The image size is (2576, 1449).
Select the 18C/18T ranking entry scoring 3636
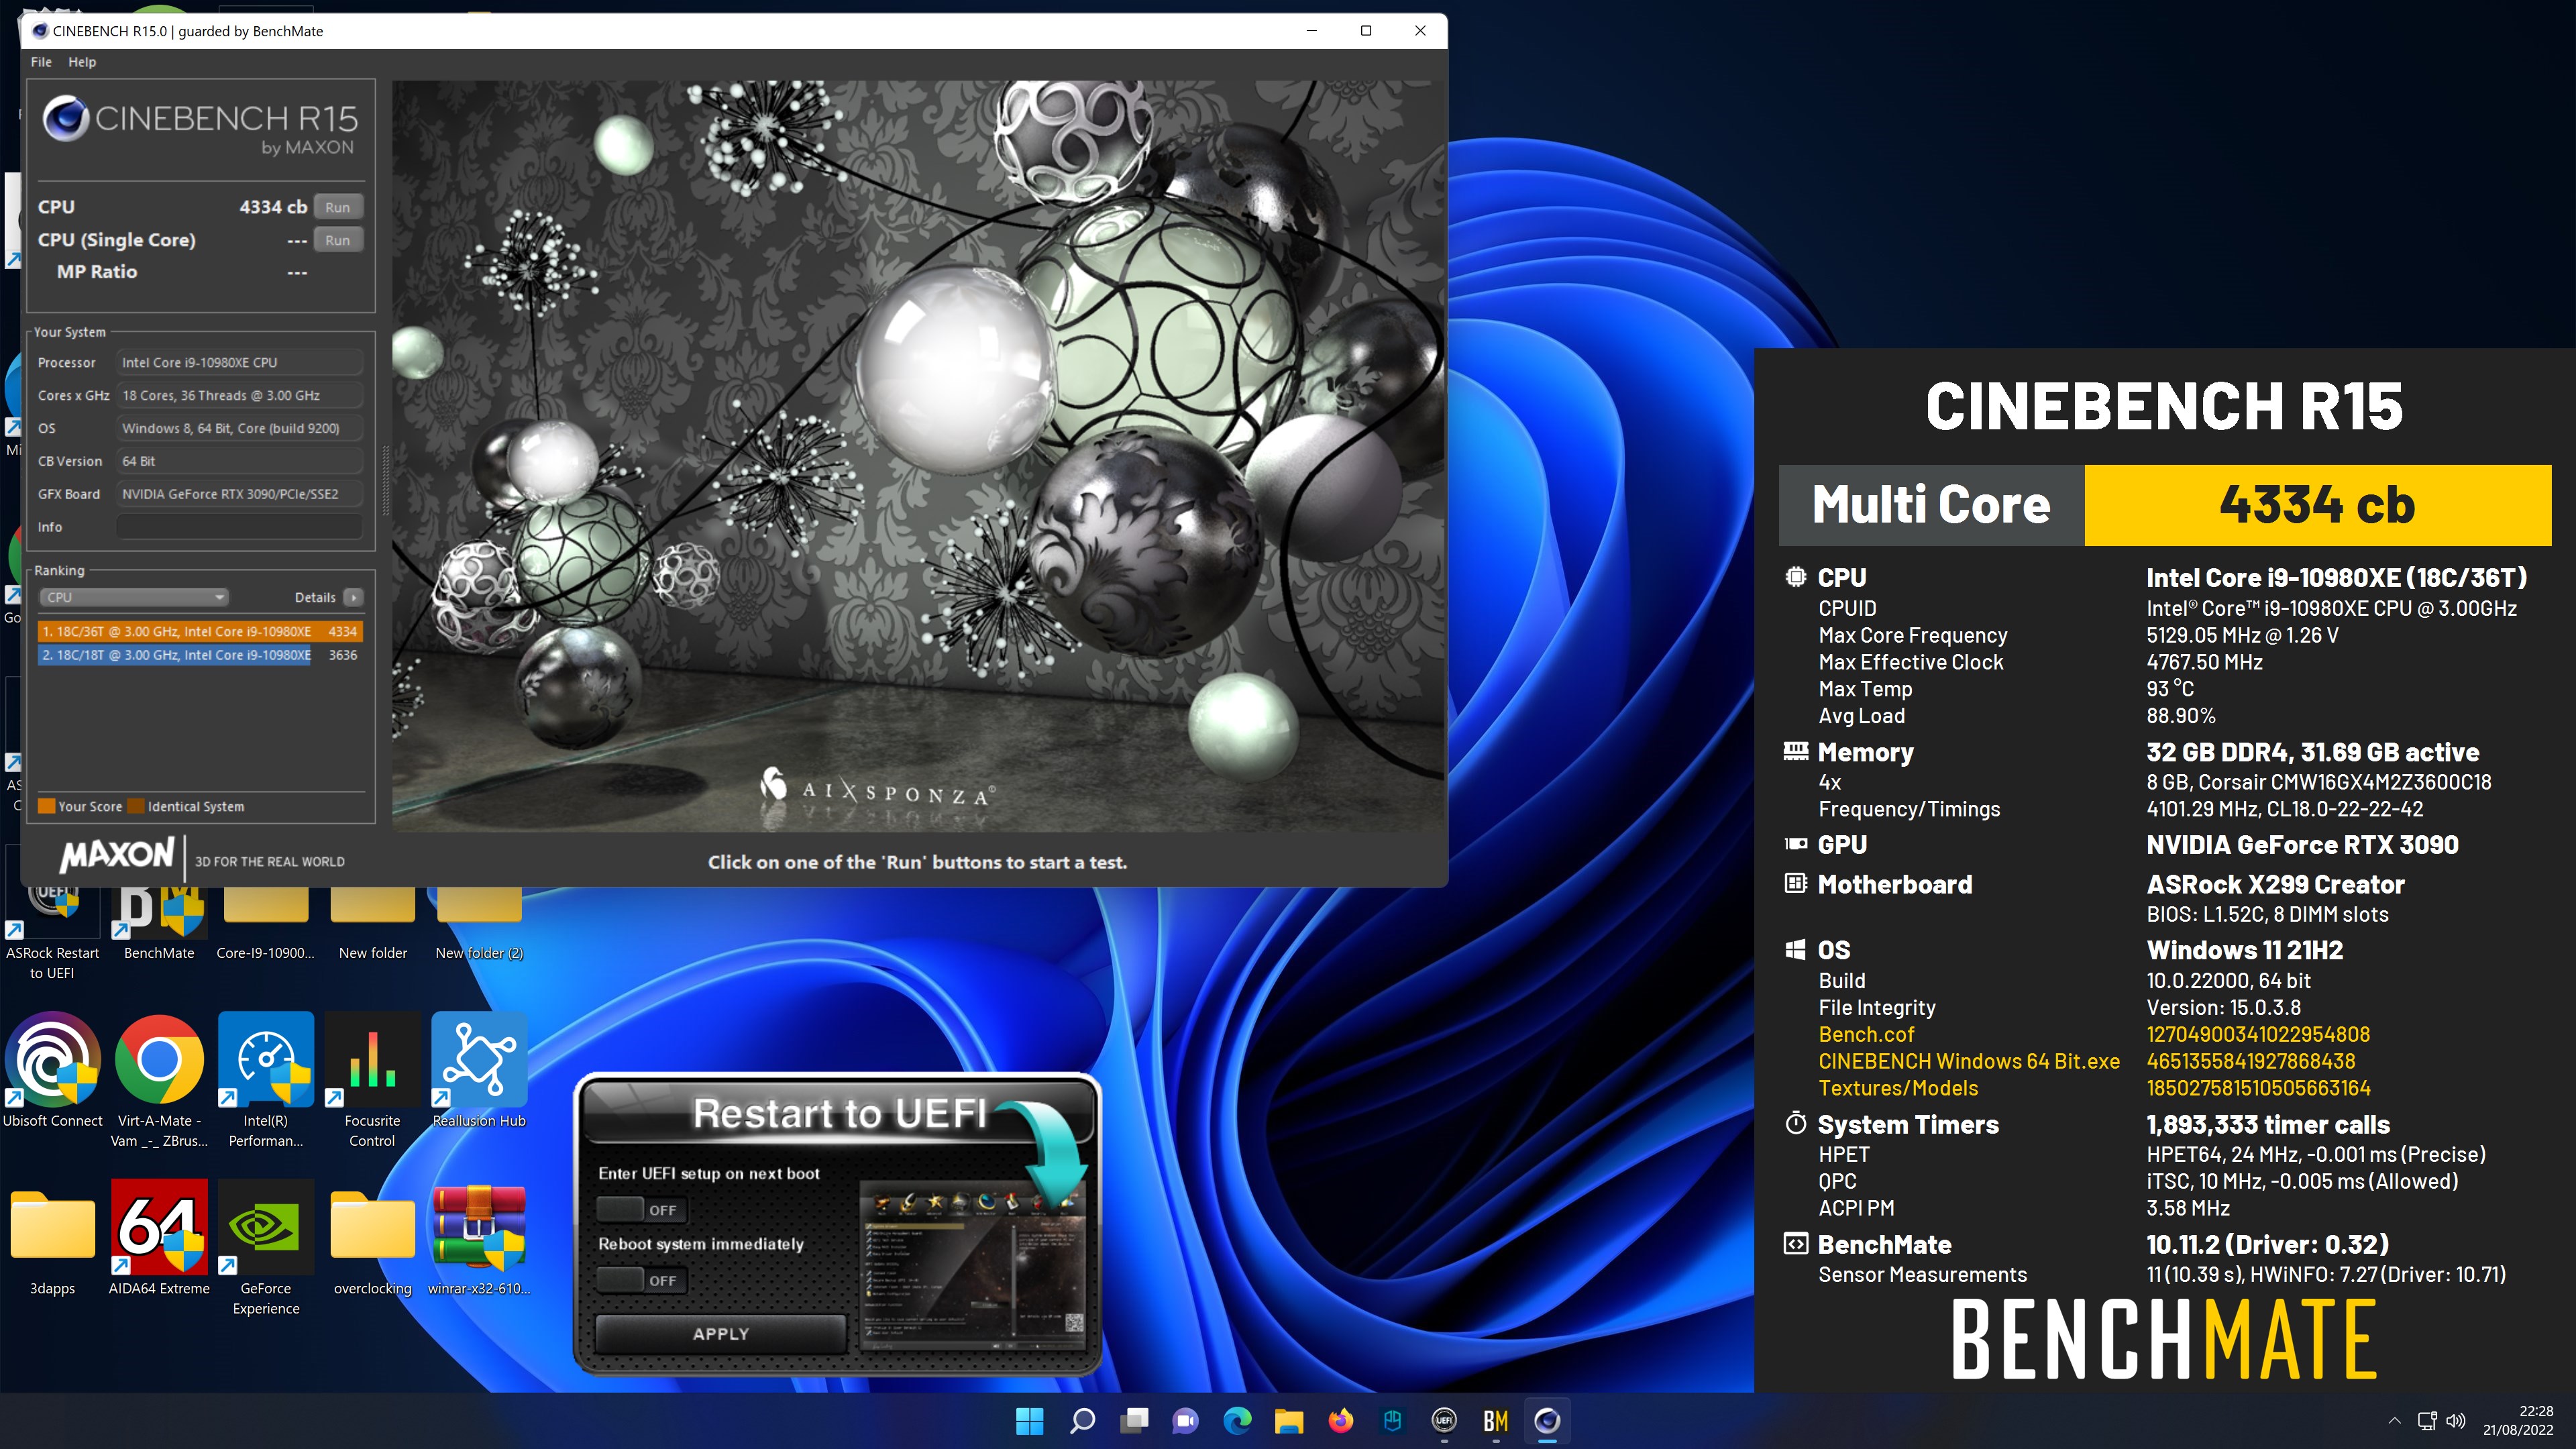click(x=199, y=655)
